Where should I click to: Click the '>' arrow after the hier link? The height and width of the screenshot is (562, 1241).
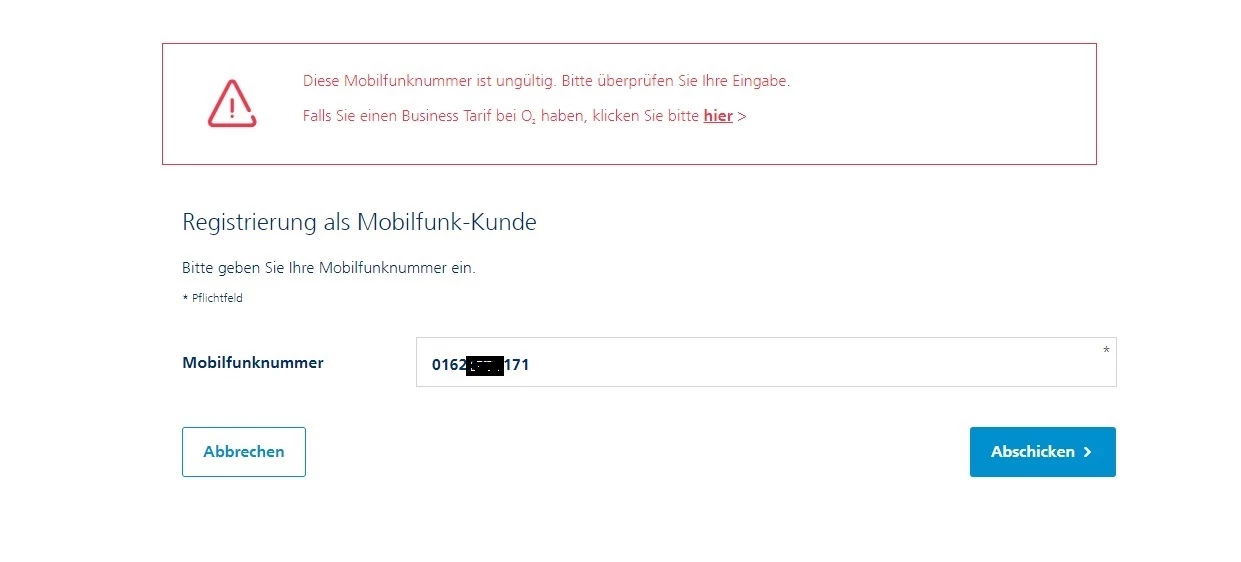(x=742, y=116)
